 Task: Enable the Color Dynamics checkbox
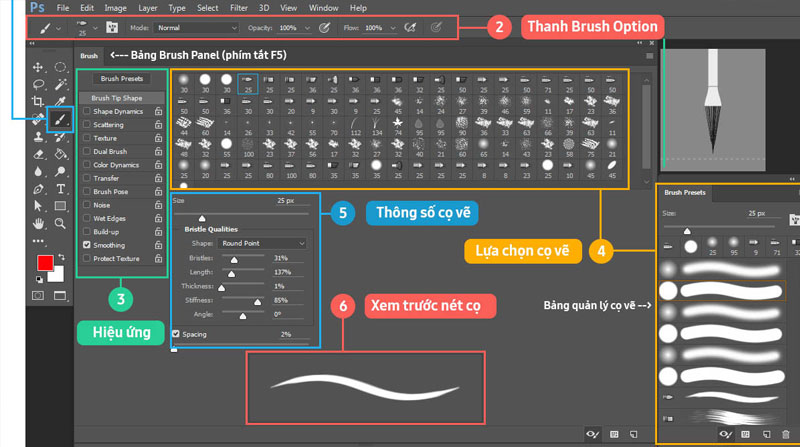click(x=87, y=164)
